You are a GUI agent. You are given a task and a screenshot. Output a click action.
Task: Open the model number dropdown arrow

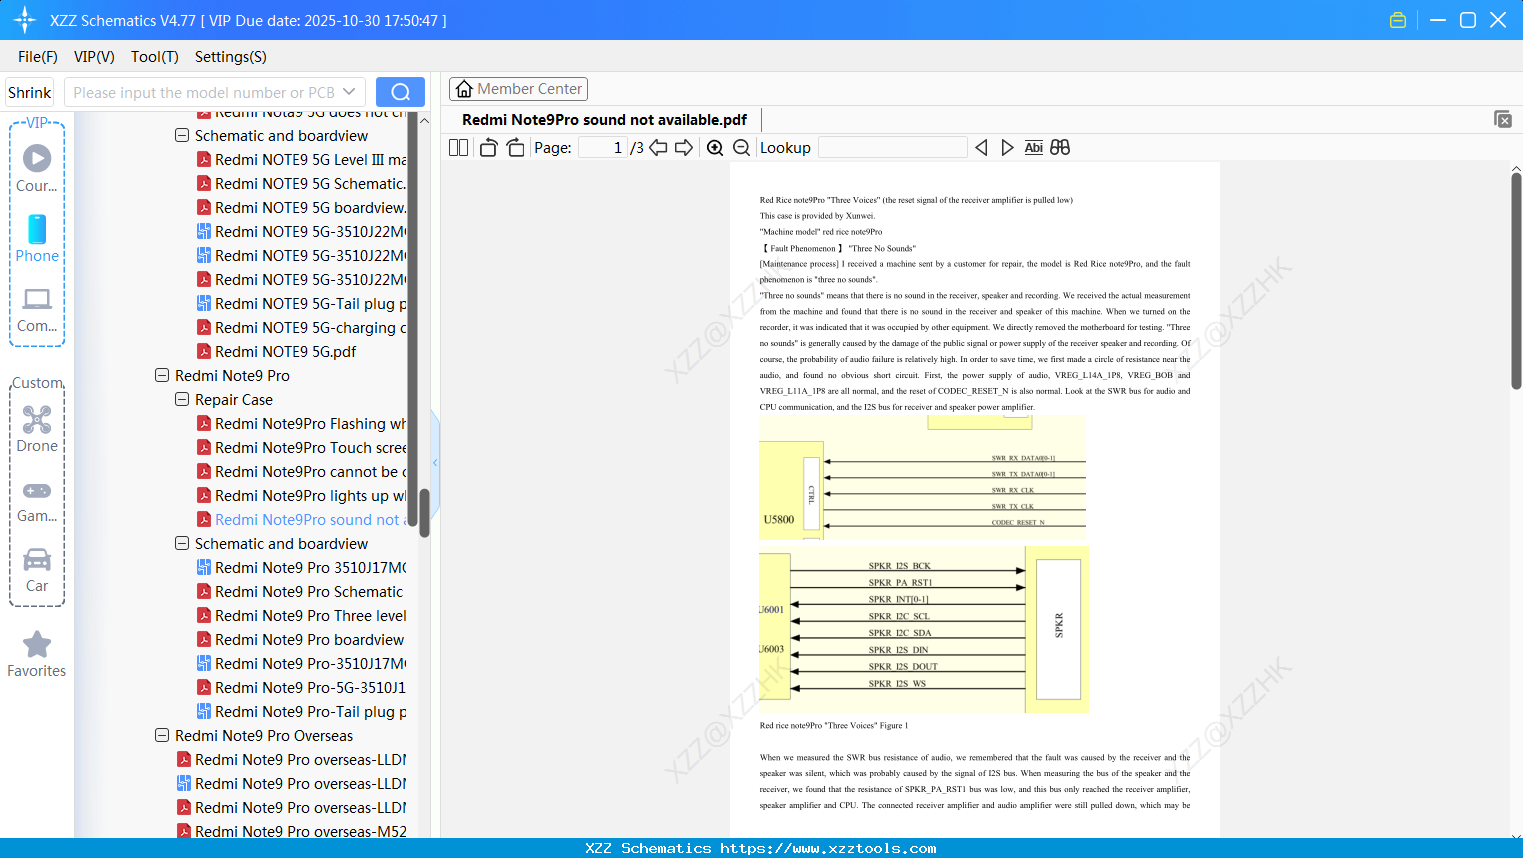pyautogui.click(x=349, y=92)
